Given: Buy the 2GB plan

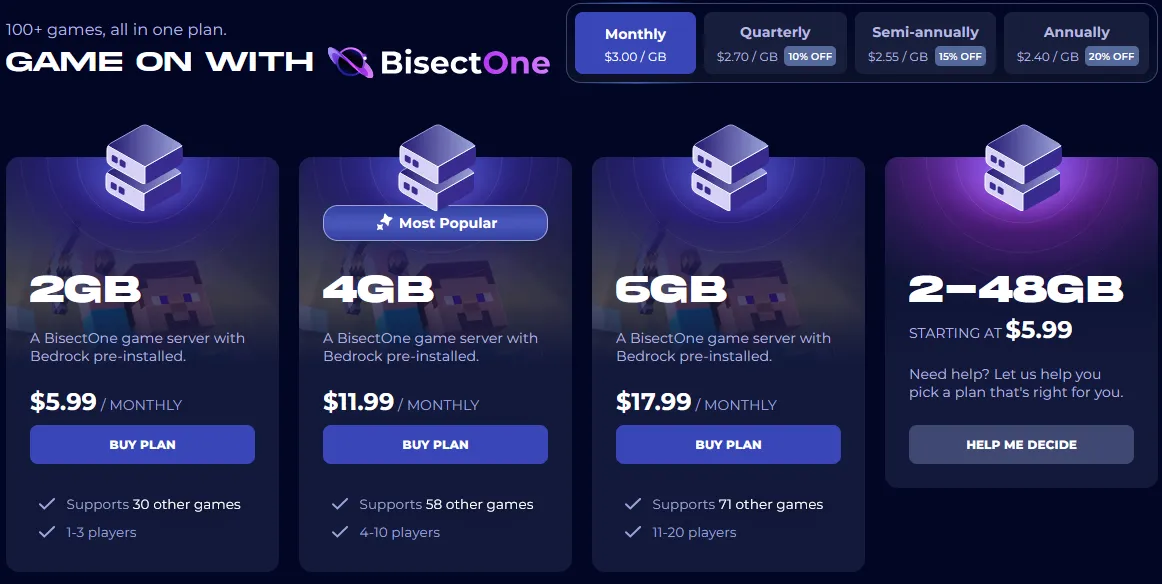Looking at the screenshot, I should (142, 445).
